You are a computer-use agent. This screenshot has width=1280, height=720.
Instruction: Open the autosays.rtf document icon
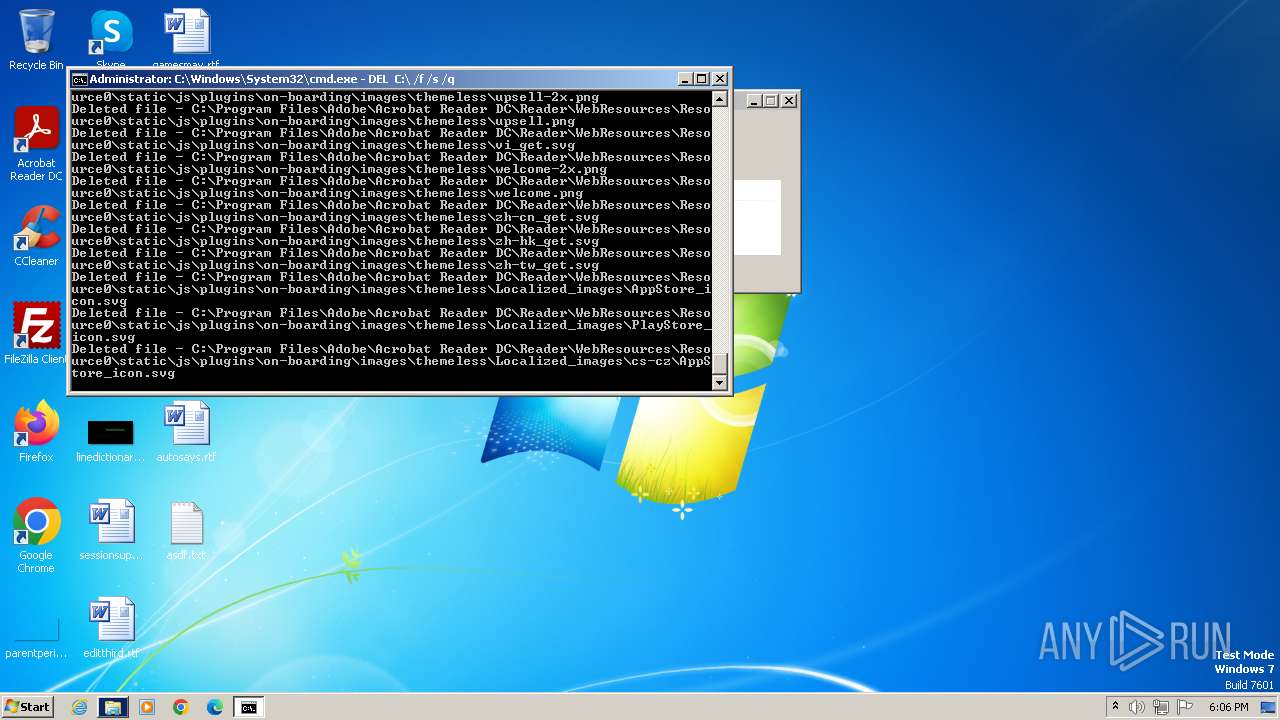pos(186,431)
